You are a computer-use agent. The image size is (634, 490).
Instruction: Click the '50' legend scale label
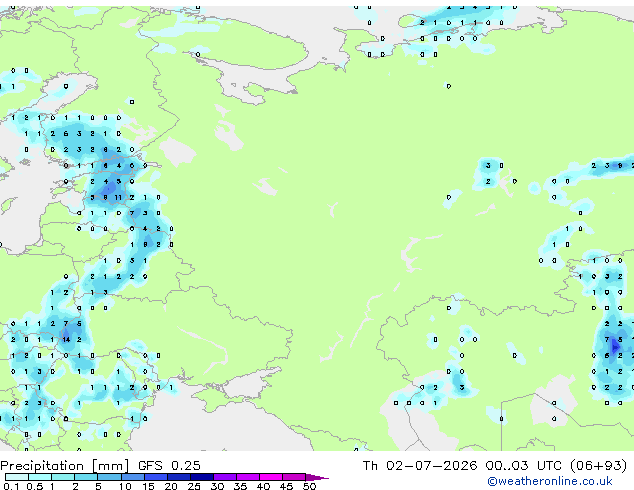coord(309,486)
